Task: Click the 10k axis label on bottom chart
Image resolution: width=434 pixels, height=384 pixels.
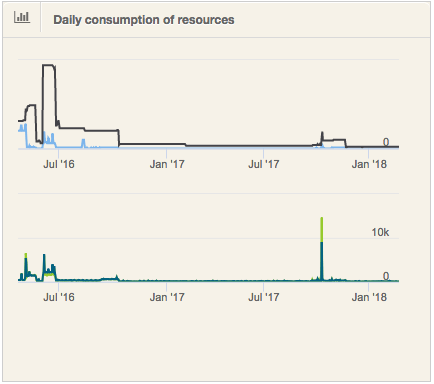Action: 380,232
